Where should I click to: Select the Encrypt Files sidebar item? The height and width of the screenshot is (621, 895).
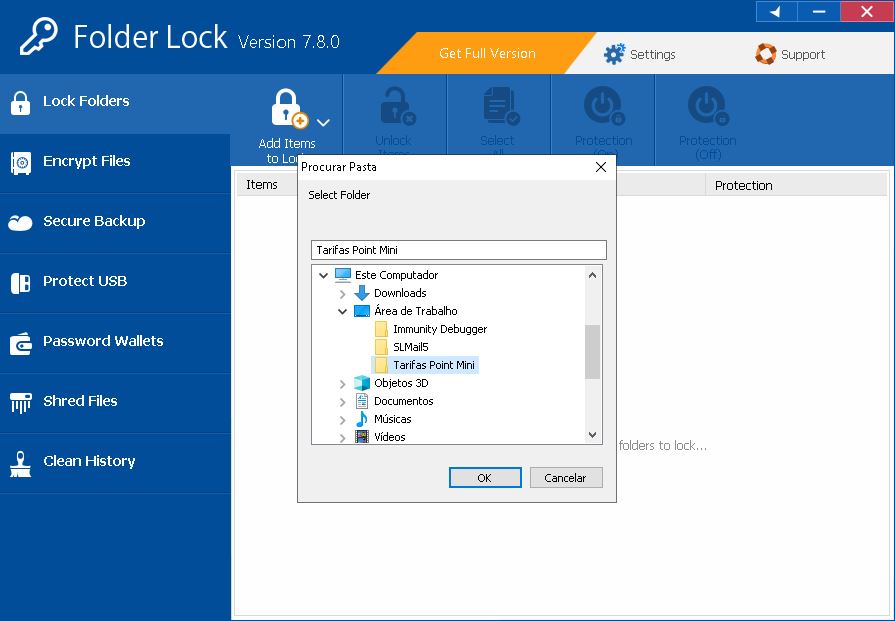pos(87,161)
